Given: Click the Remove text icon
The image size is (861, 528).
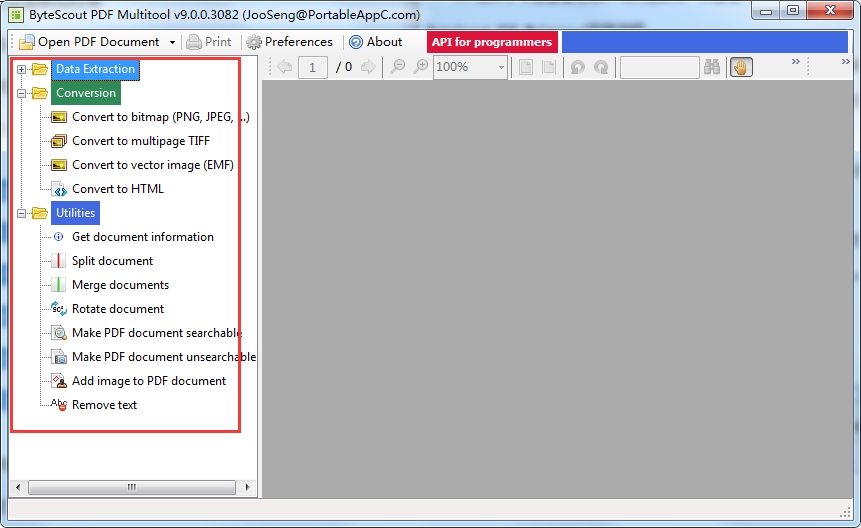Looking at the screenshot, I should (59, 405).
